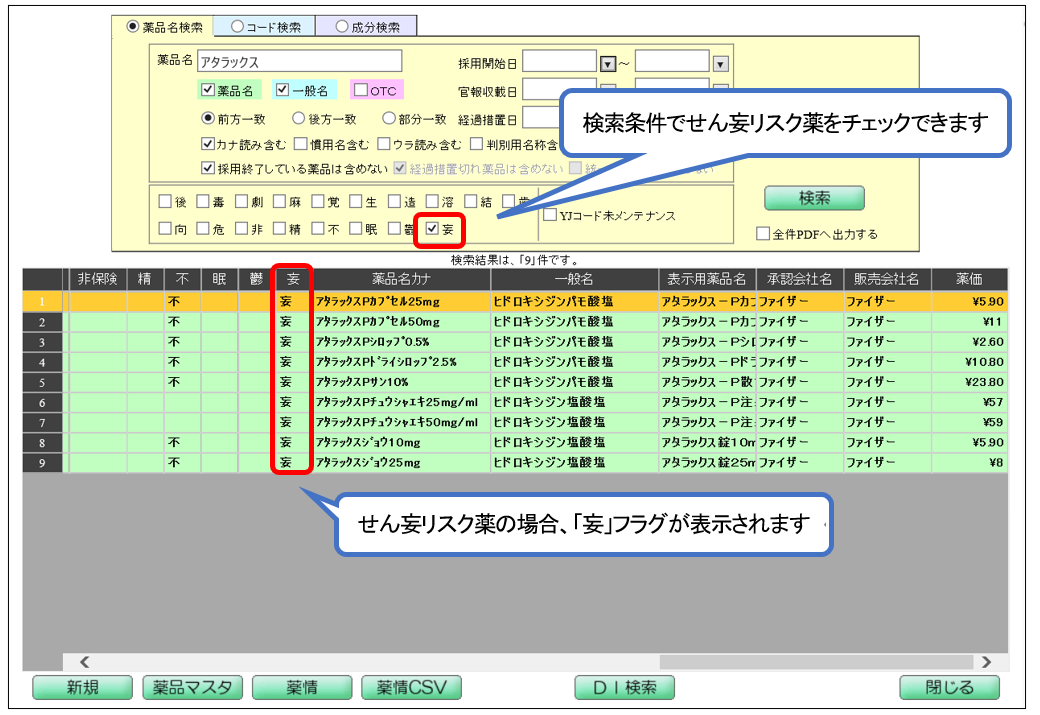Click the horizontal scrollbar right arrow
1040x715 pixels.
pos(986,661)
